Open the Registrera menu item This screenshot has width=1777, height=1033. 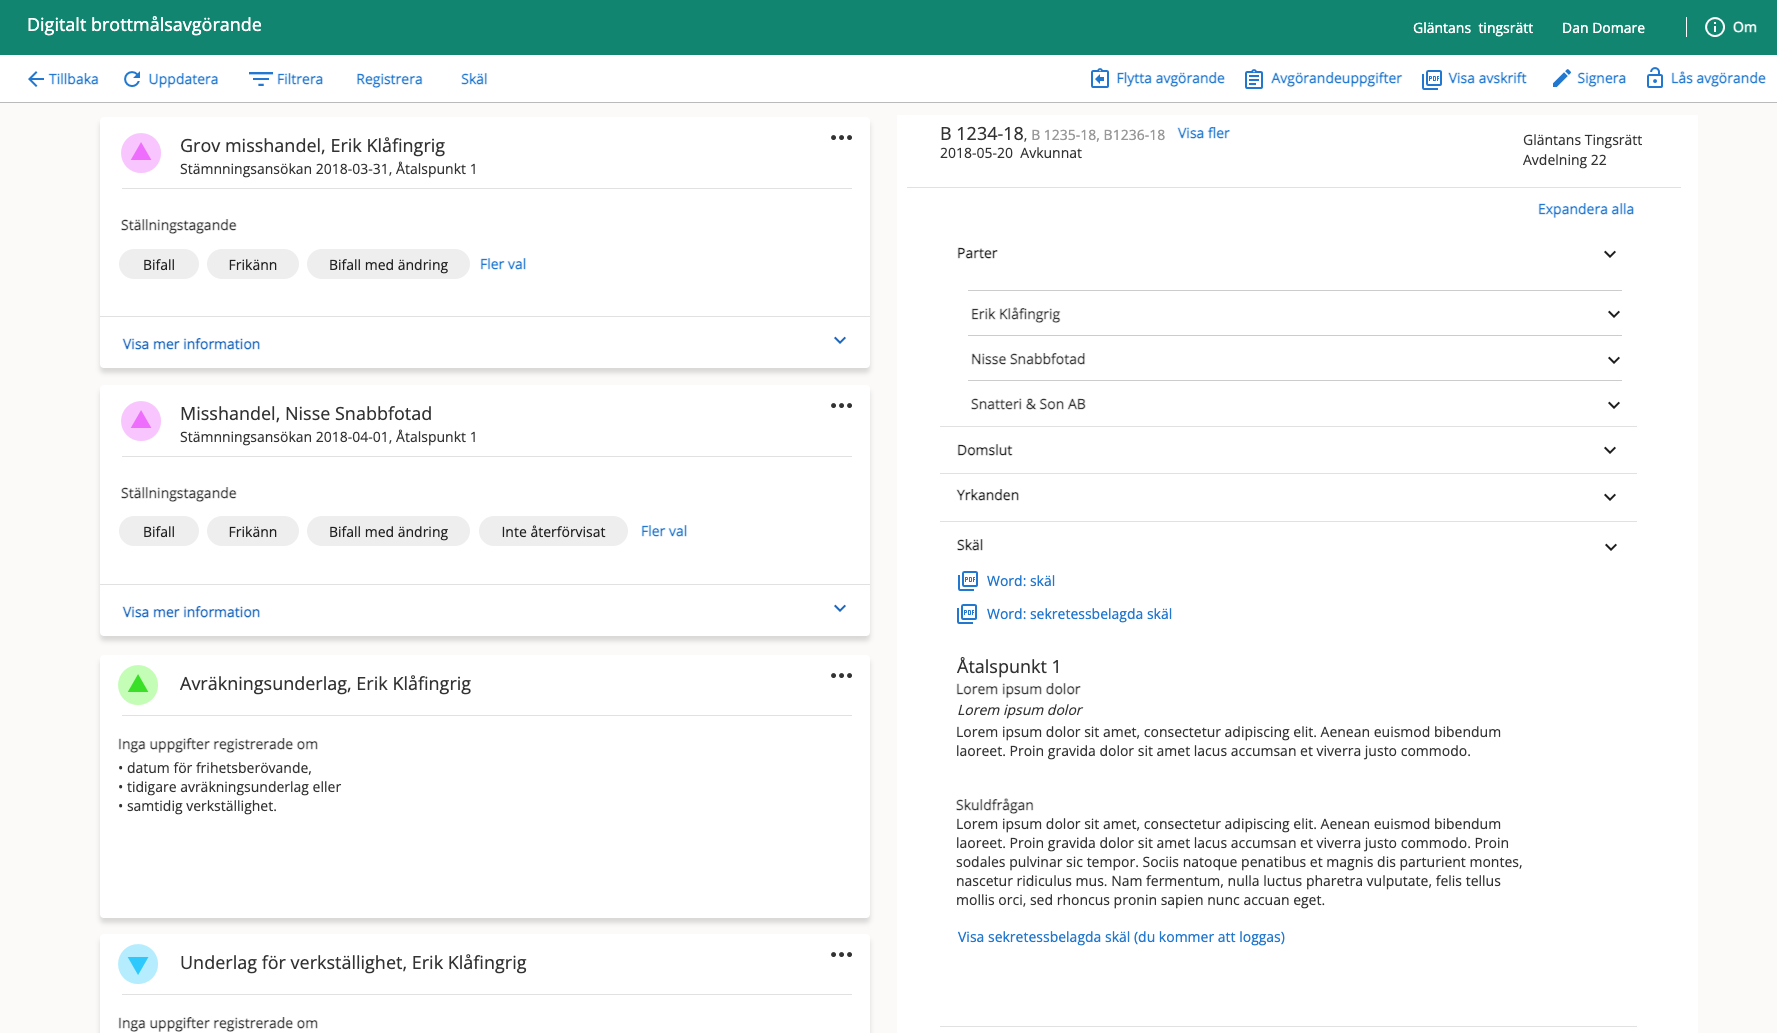click(x=389, y=79)
